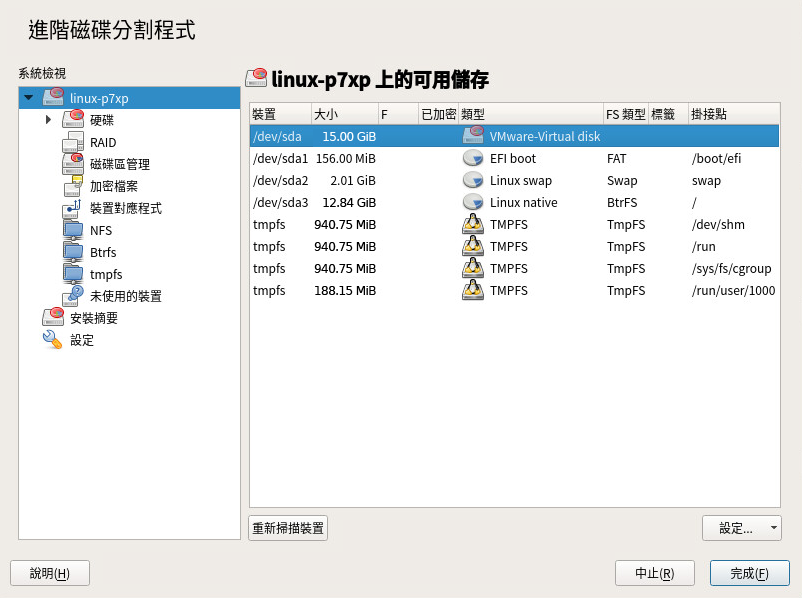Image resolution: width=802 pixels, height=598 pixels.
Task: Click the 188.15 MiB size cell
Action: [x=345, y=291]
